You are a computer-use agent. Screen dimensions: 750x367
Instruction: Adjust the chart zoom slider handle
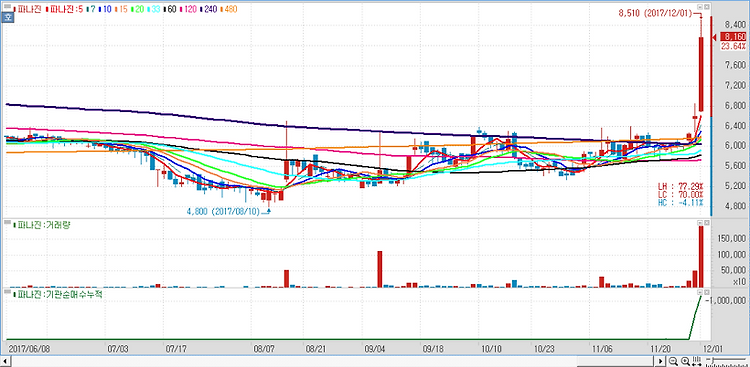(x=713, y=360)
